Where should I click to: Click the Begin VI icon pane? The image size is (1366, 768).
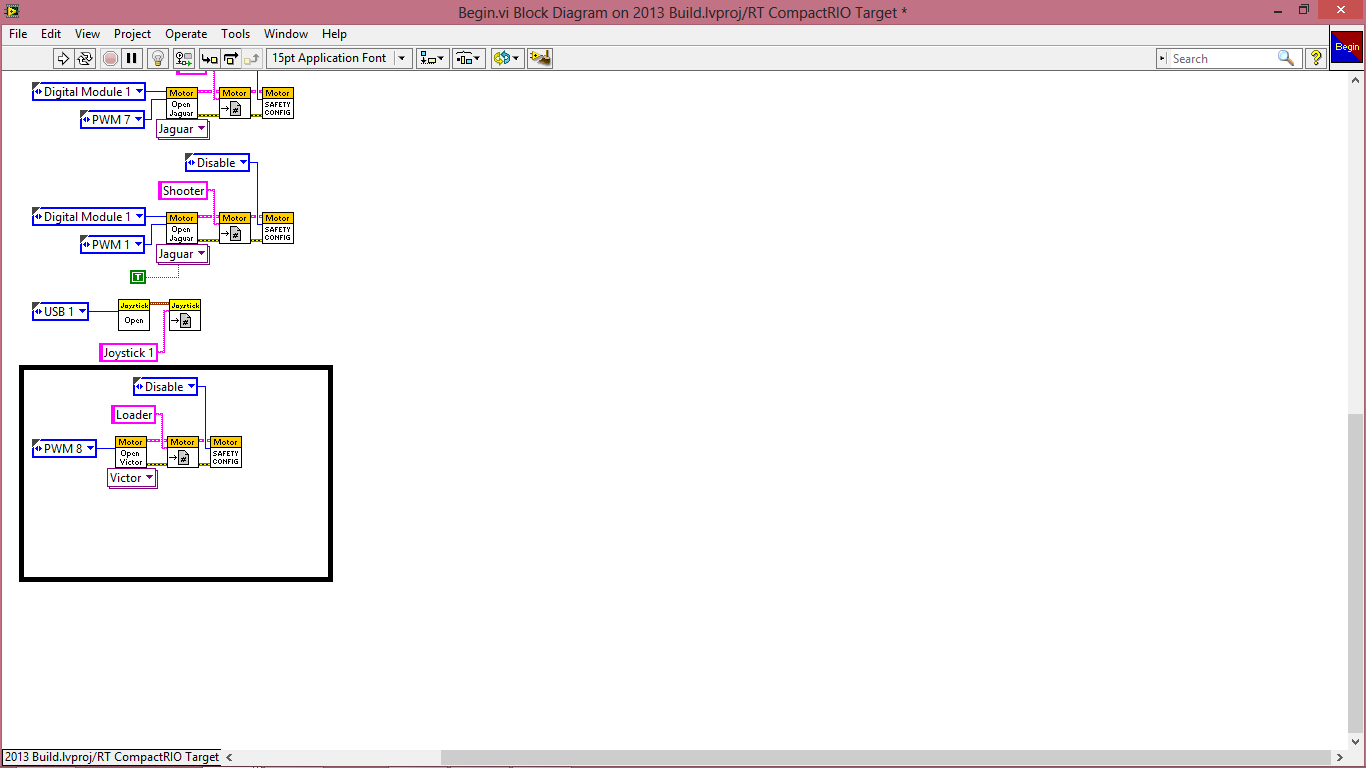(1346, 46)
